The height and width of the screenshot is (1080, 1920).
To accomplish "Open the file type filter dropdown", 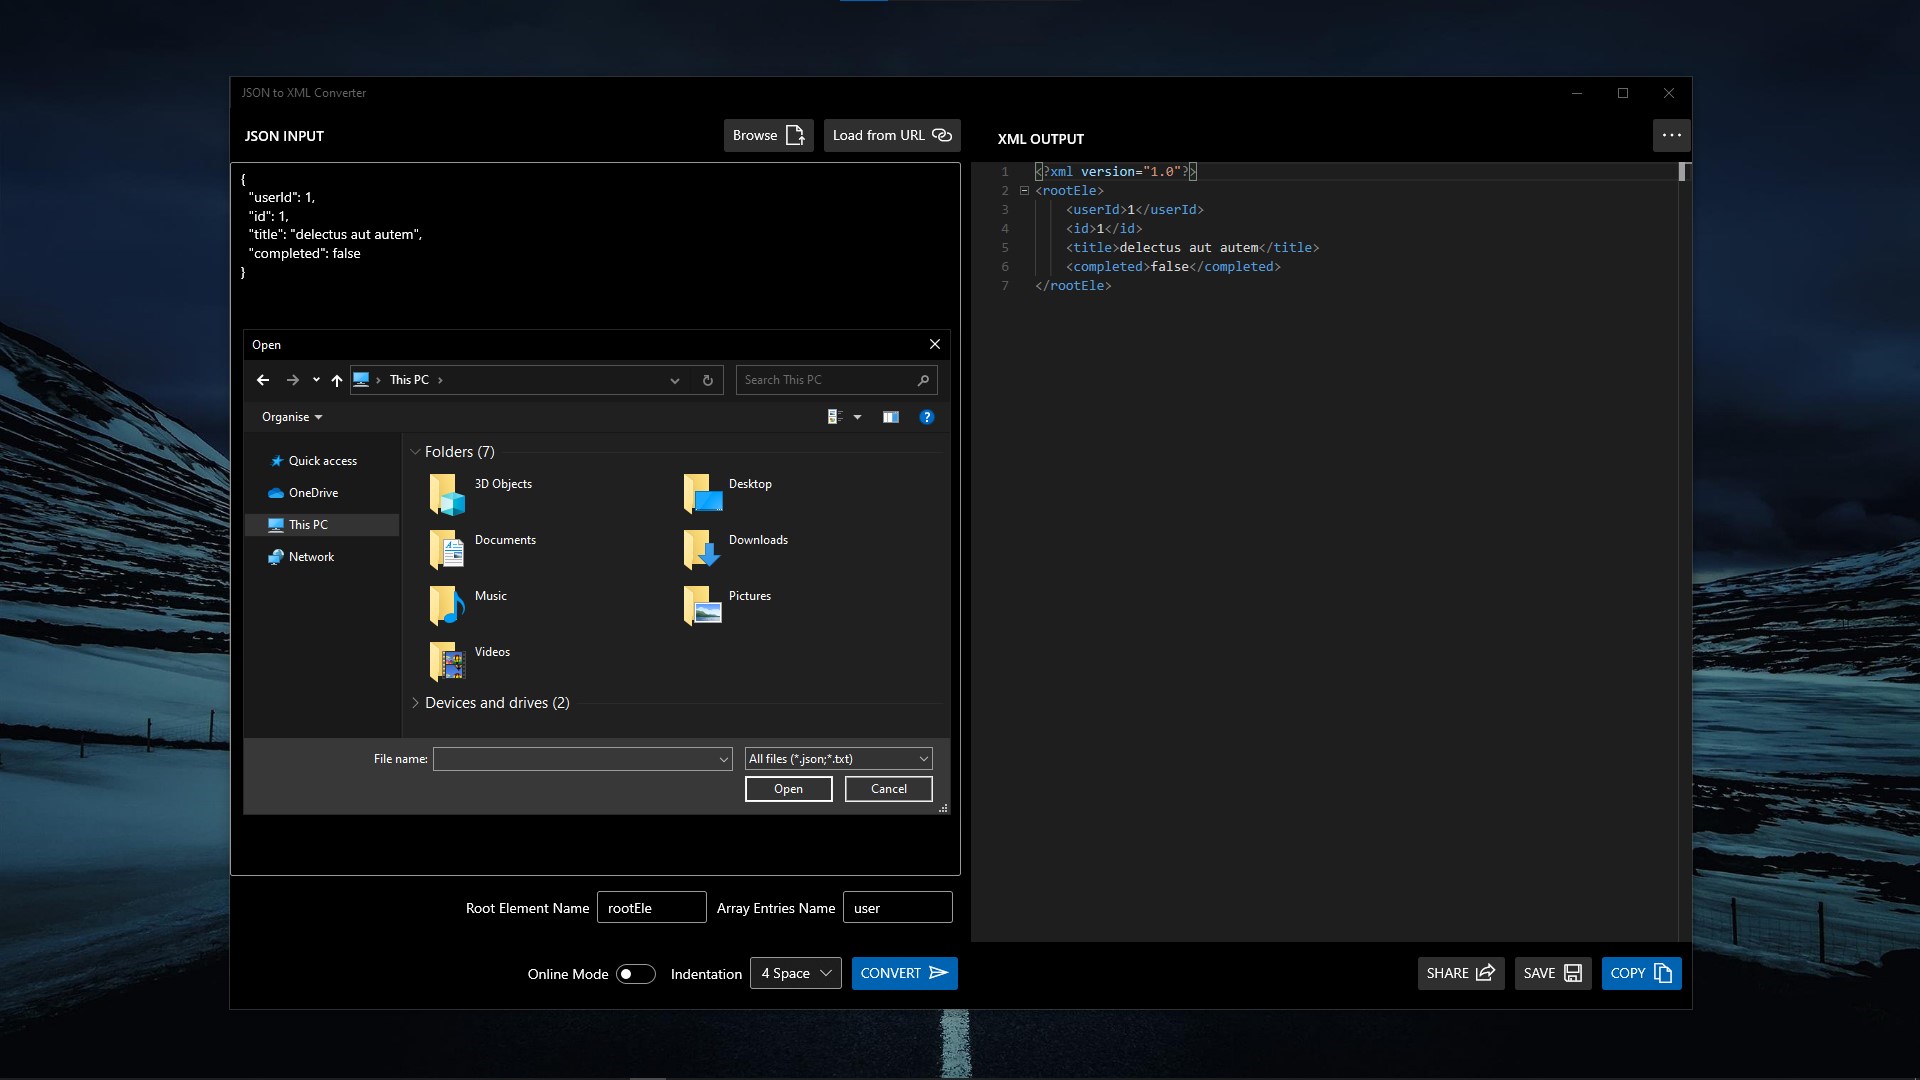I will click(x=838, y=759).
